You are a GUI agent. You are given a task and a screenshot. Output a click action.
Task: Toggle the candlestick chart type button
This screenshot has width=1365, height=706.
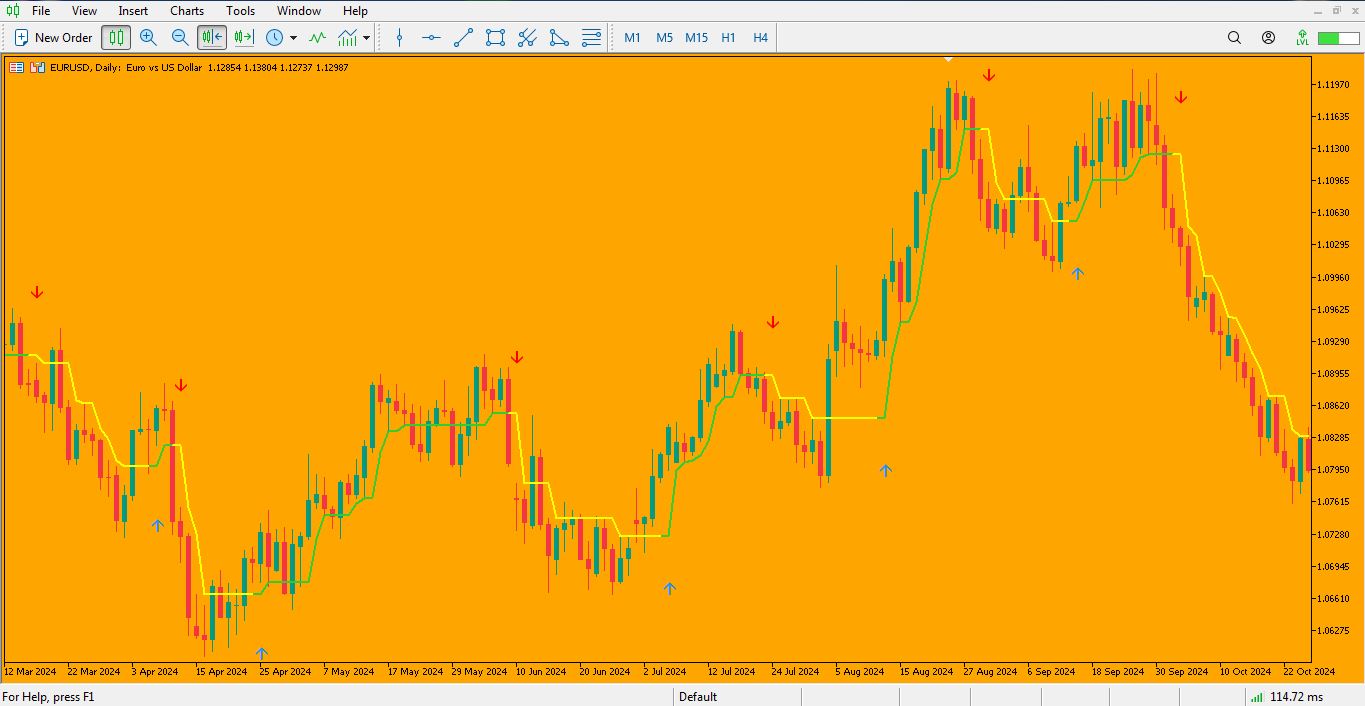tap(117, 38)
